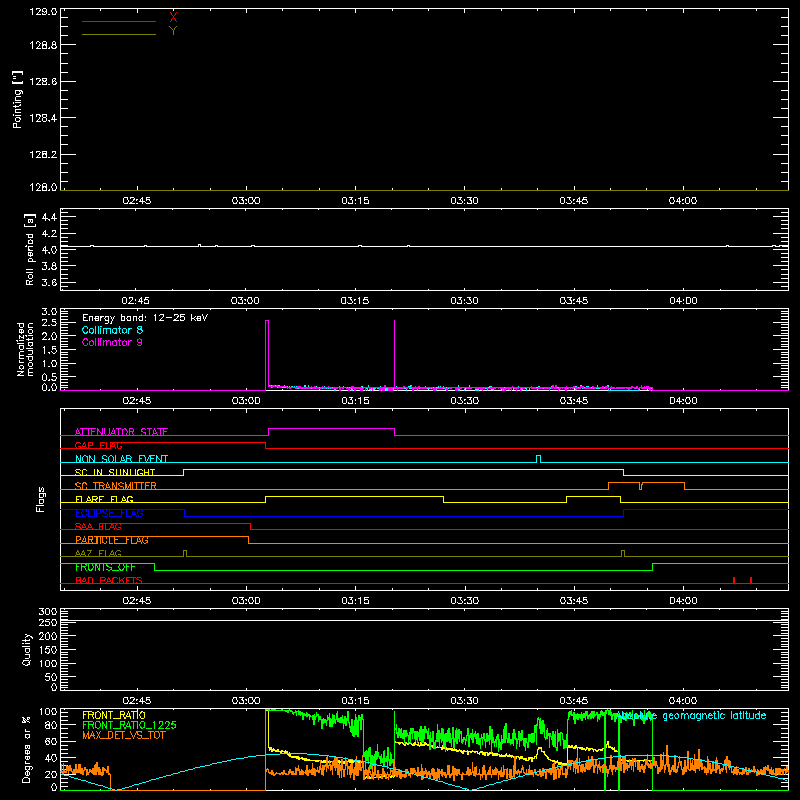Click the cyan NON_SOLAR_EVENT pulse near 03:40
This screenshot has height=800, width=800.
538,459
